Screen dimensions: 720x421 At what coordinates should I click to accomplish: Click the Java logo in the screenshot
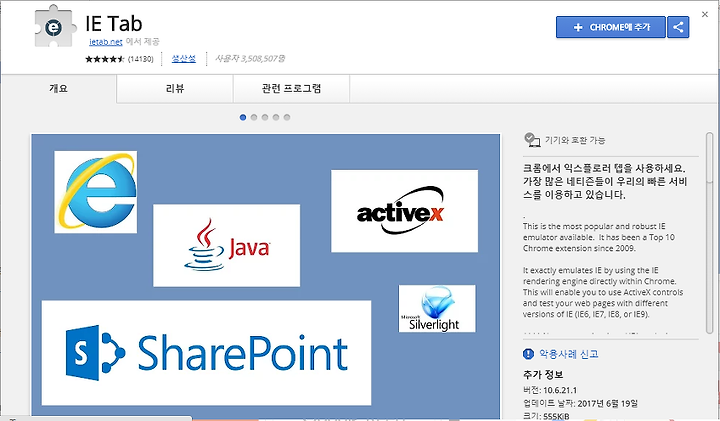pyautogui.click(x=226, y=246)
